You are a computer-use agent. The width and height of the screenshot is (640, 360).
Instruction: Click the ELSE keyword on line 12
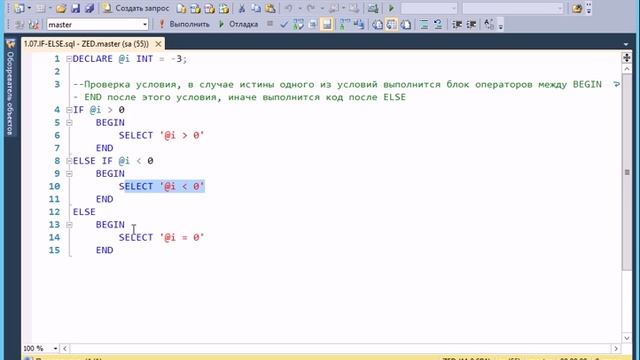[84, 212]
